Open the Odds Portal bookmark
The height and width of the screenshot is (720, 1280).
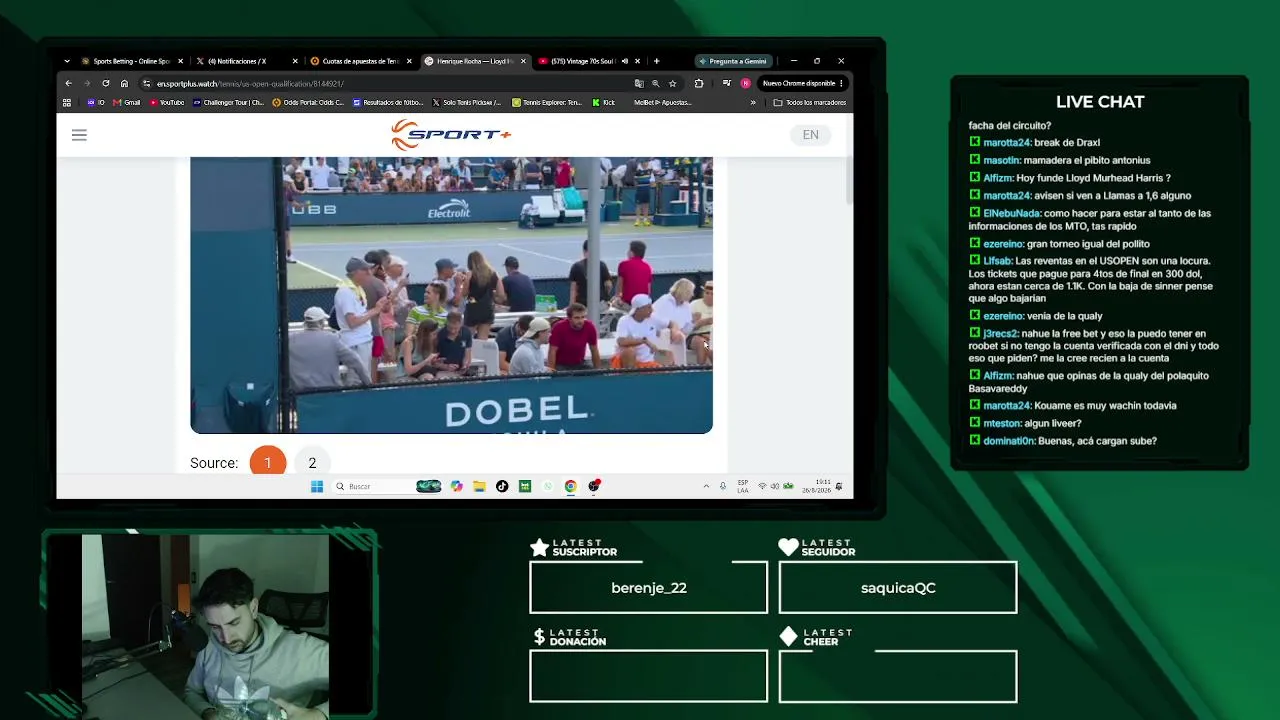click(309, 102)
